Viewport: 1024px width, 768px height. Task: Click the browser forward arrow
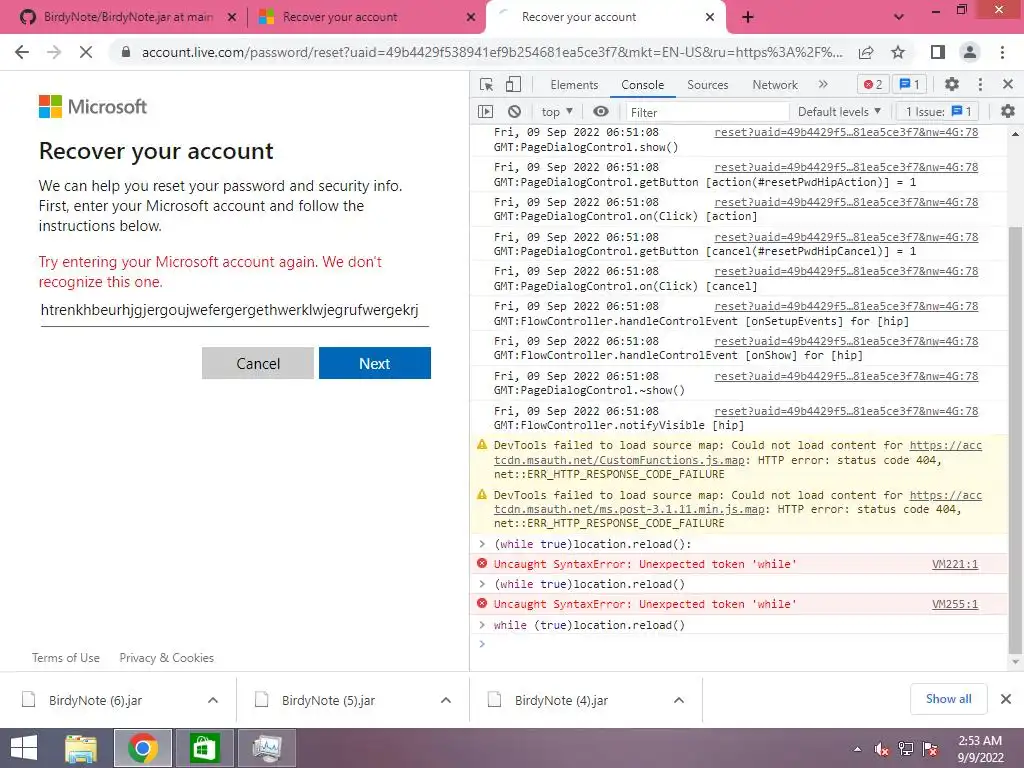(54, 52)
